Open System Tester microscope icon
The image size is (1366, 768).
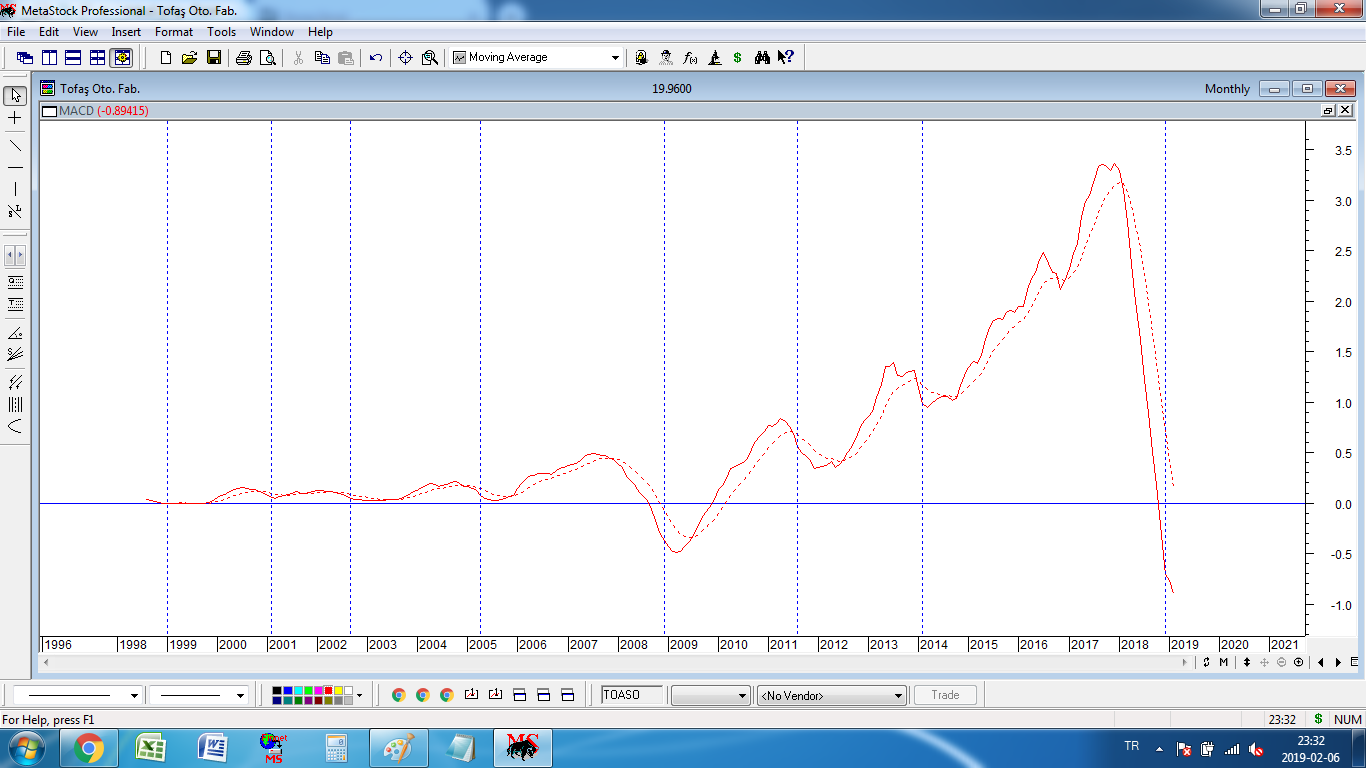coord(714,58)
